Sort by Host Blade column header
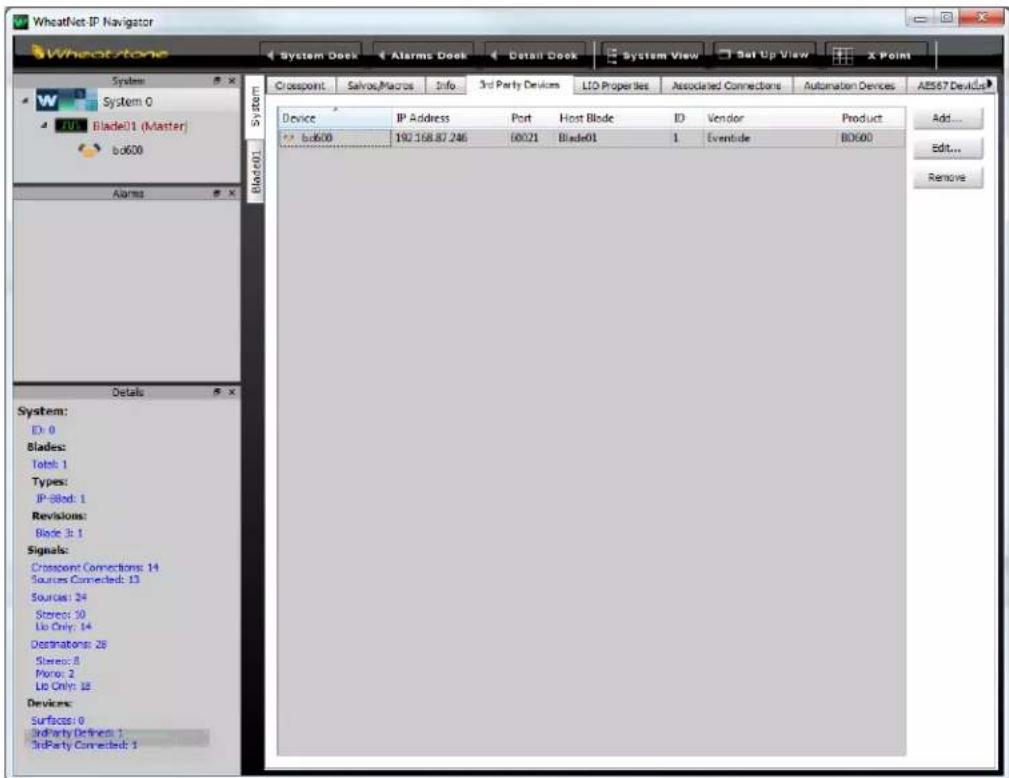Viewport: 1009px width, 778px height. tap(612, 118)
